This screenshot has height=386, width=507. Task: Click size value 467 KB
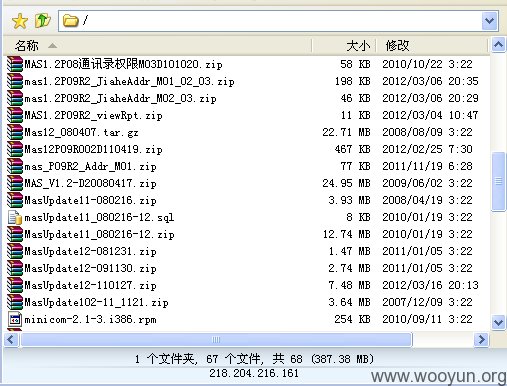coord(352,149)
